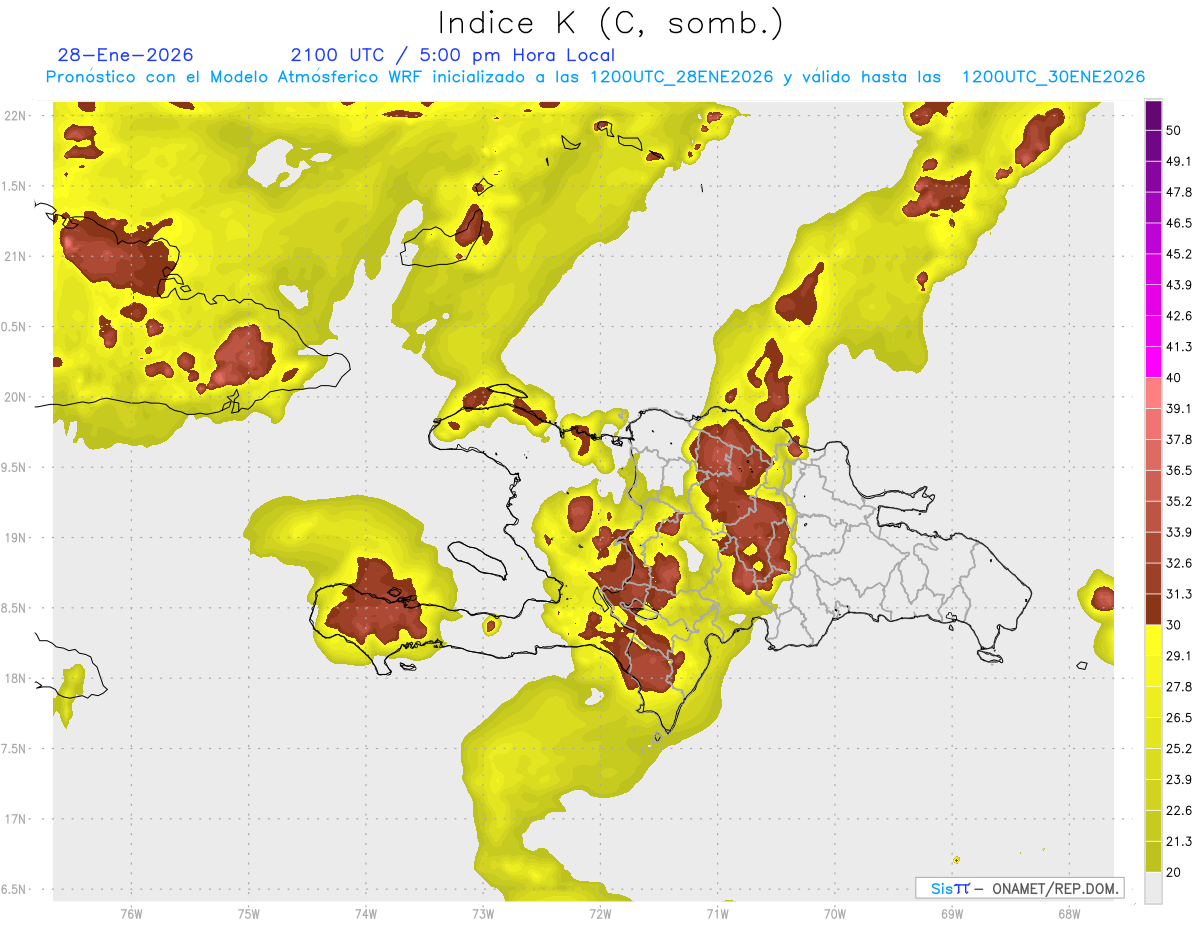Select the "43.9" color scale value
1200x927 pixels.
point(1179,285)
